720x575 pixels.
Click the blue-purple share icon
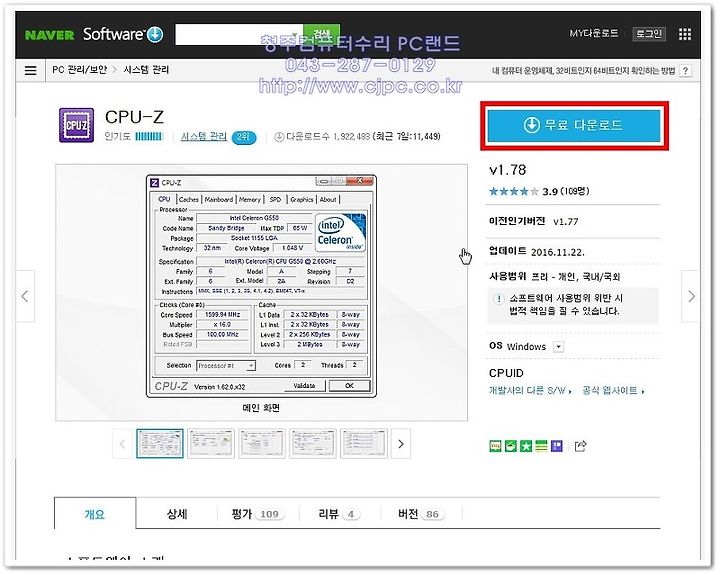pyautogui.click(x=557, y=445)
